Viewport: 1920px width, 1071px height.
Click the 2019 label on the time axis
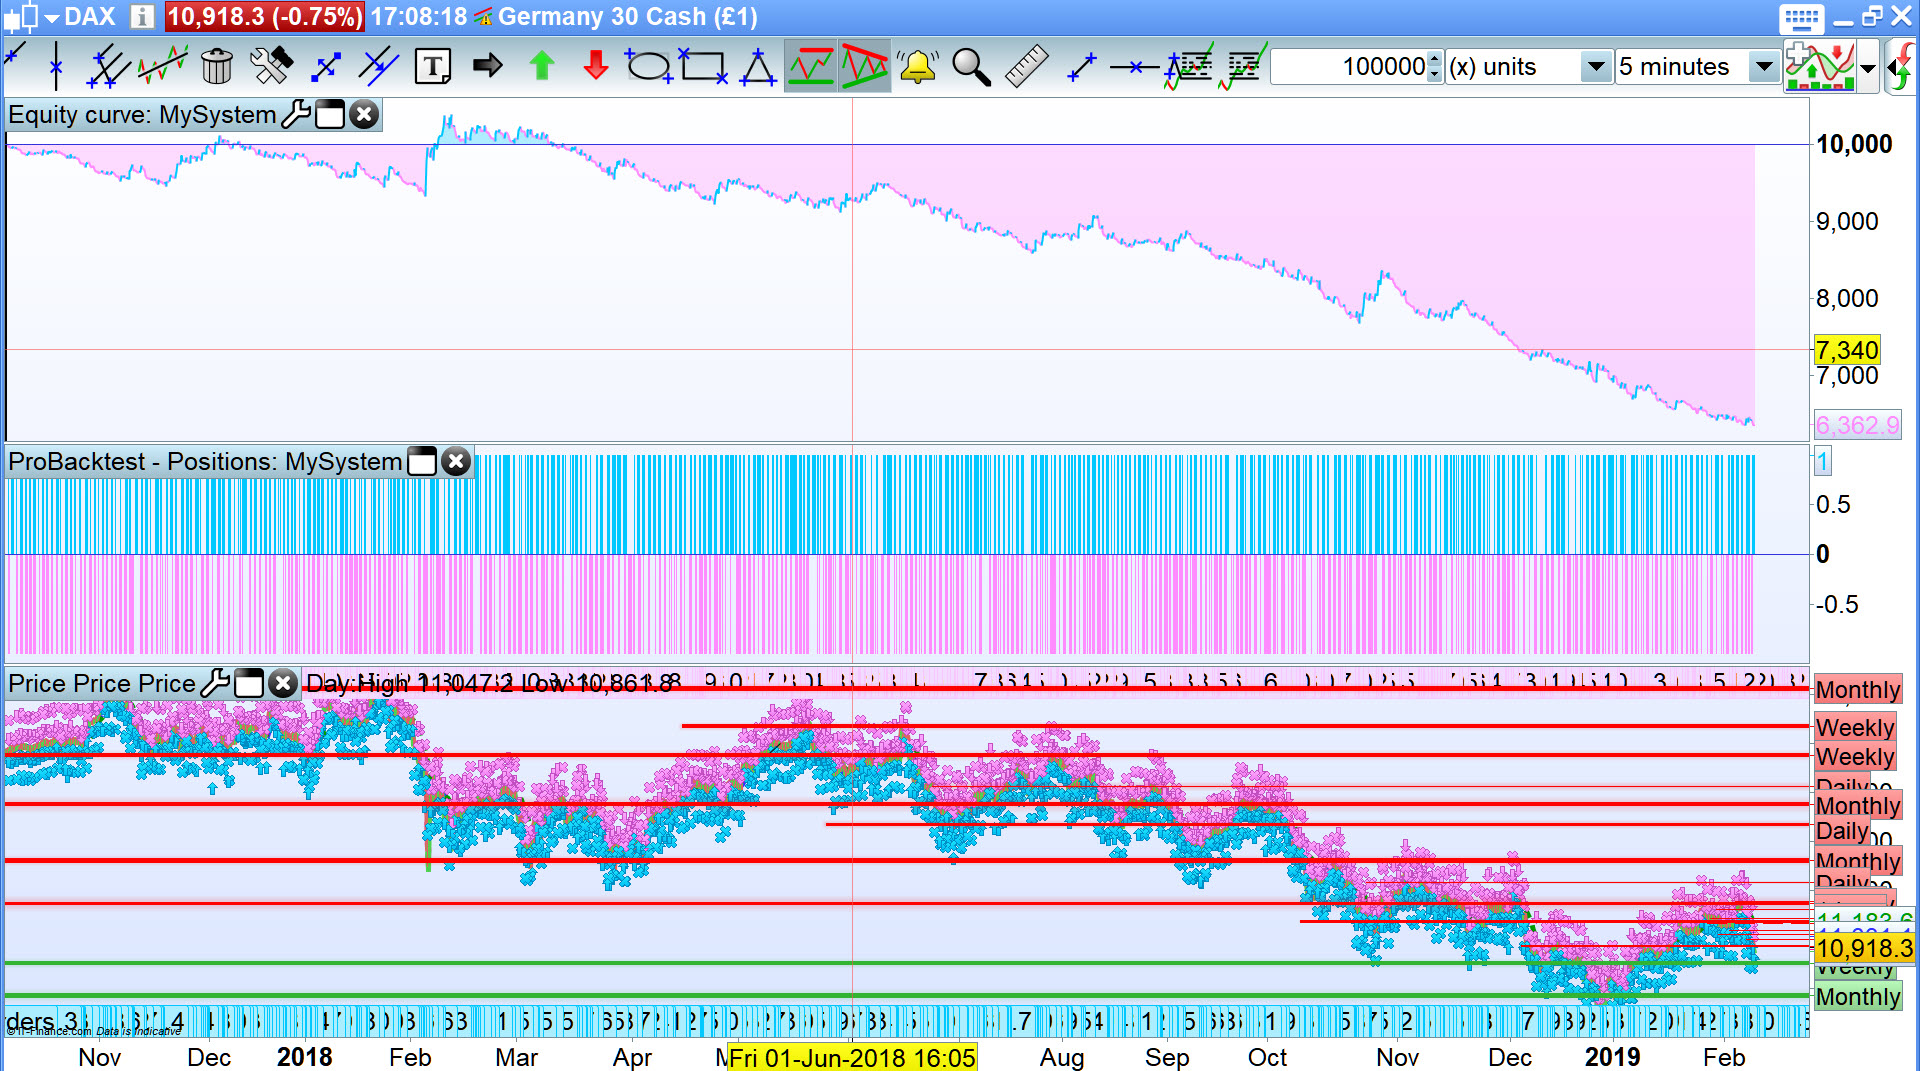click(x=1612, y=1057)
